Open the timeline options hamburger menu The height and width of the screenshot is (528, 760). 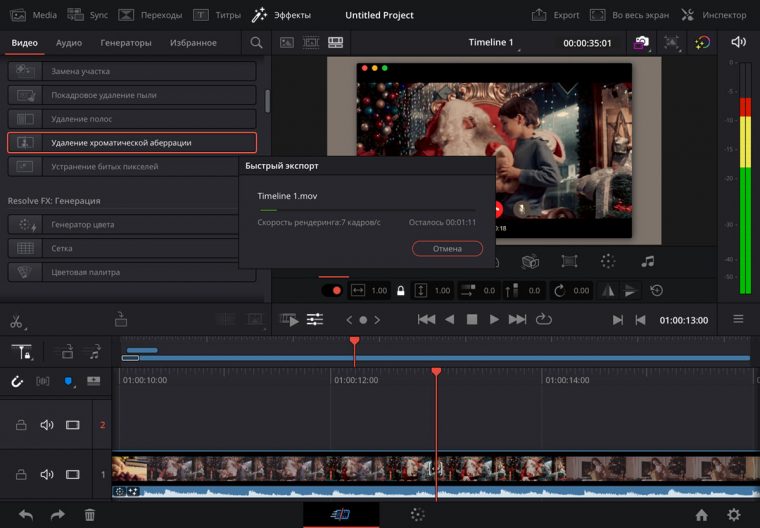pos(738,319)
